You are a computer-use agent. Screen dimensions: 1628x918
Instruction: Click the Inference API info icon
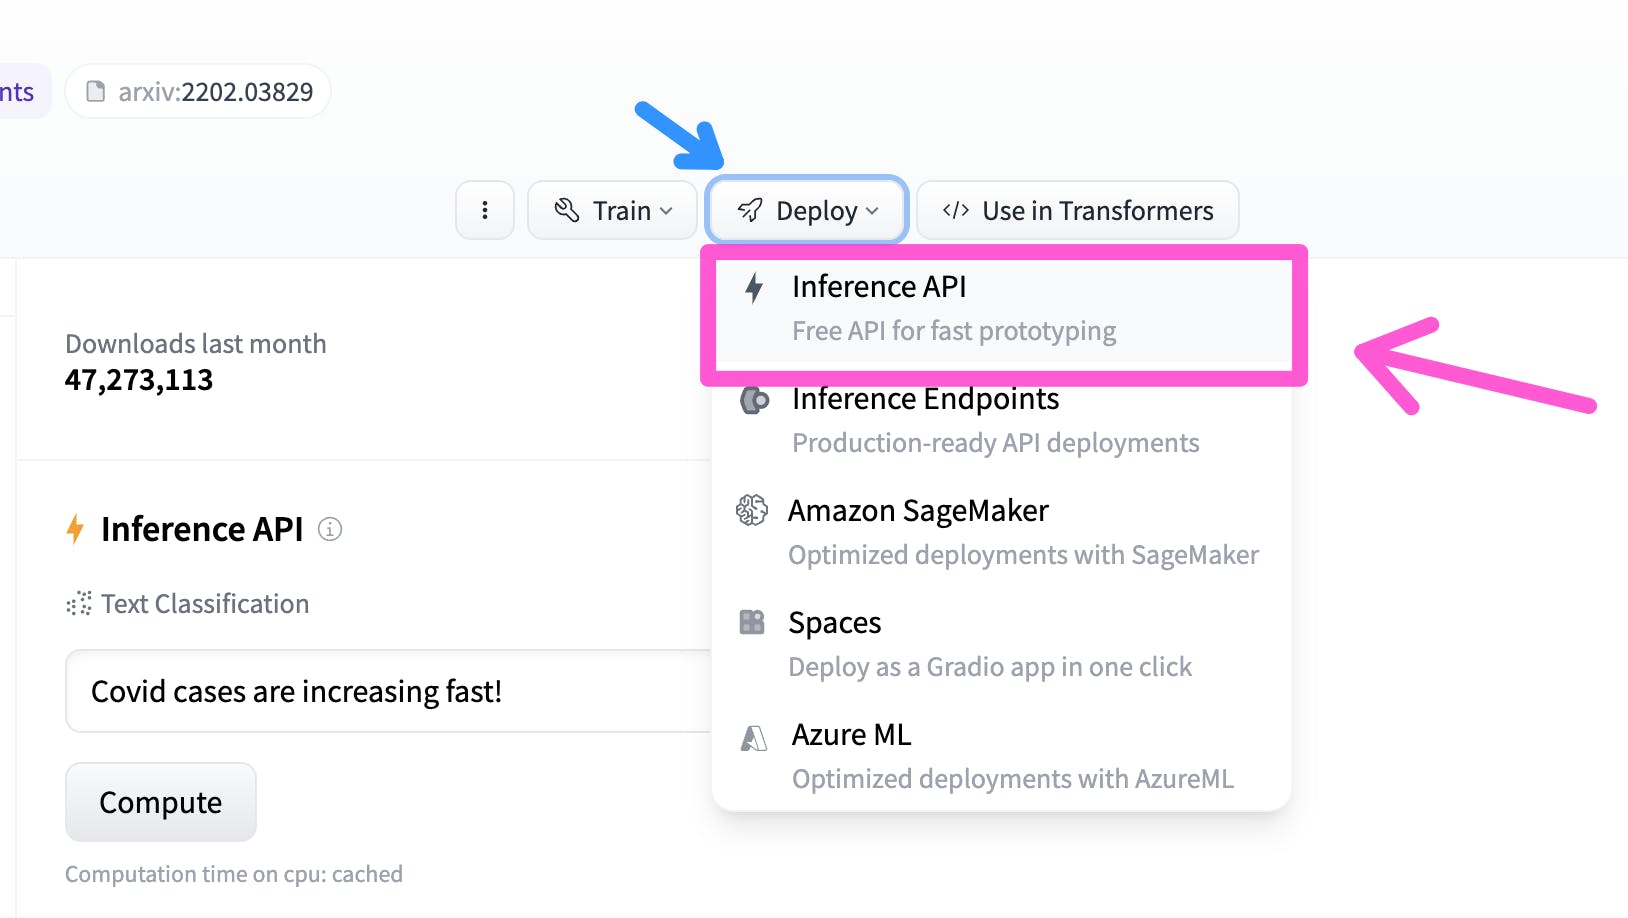click(330, 529)
